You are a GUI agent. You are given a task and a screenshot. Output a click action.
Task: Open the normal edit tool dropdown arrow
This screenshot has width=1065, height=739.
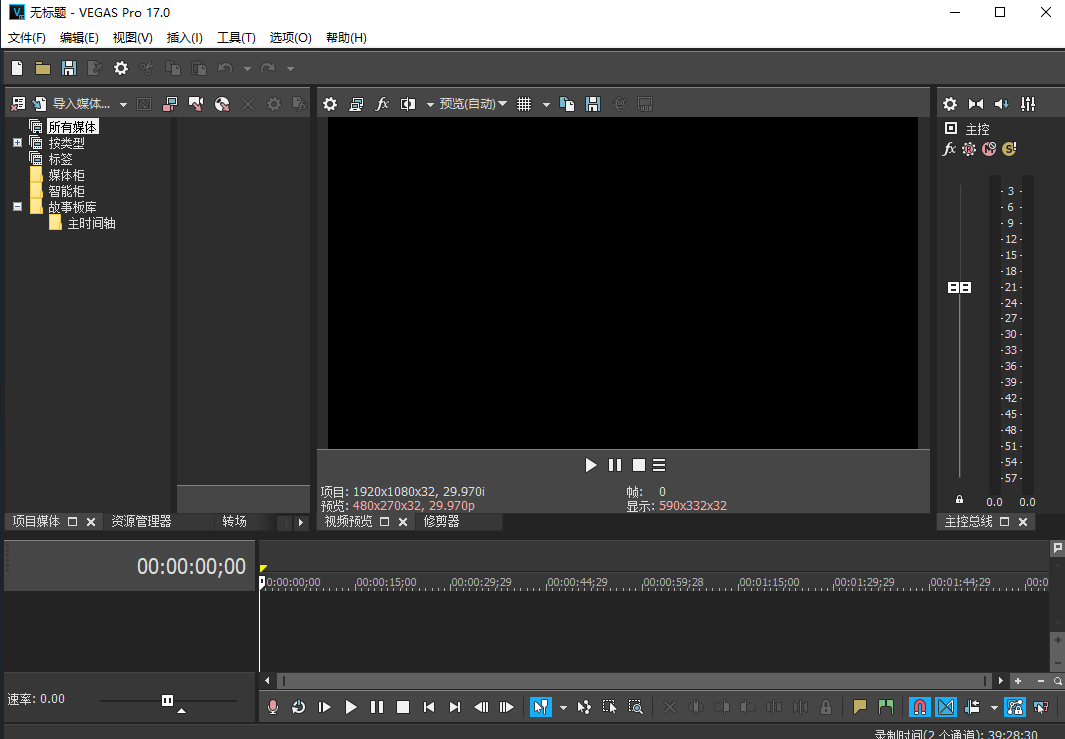[563, 708]
